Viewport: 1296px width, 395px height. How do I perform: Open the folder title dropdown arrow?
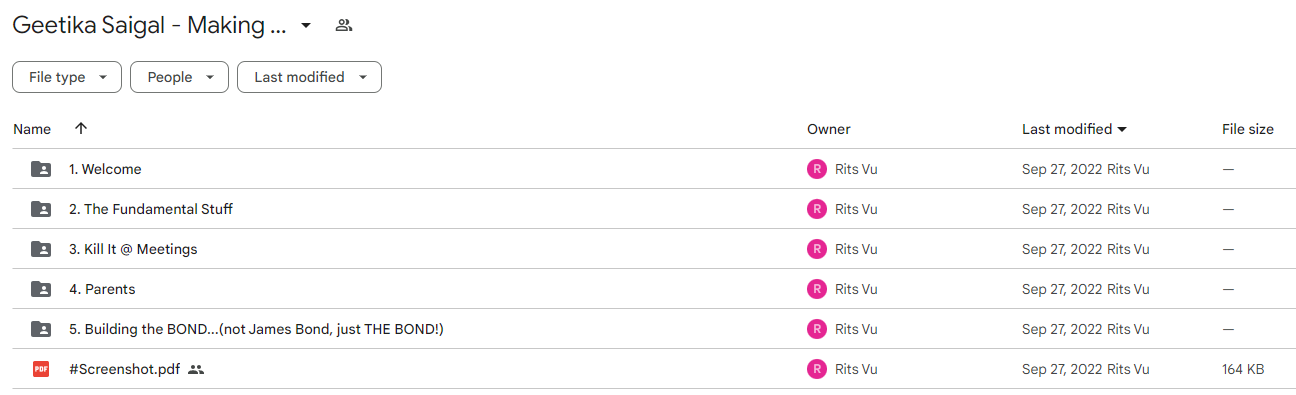click(306, 26)
